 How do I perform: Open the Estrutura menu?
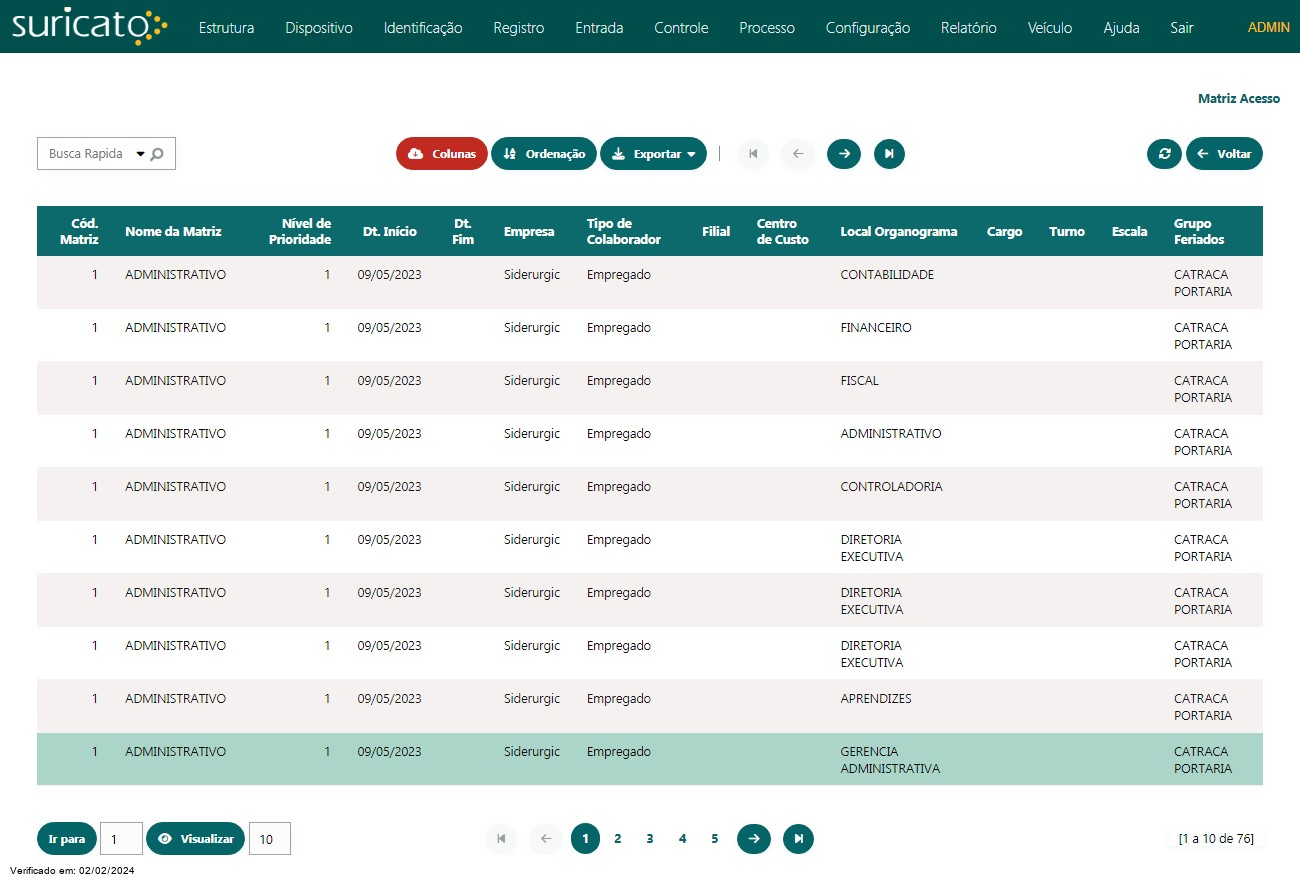pos(226,28)
